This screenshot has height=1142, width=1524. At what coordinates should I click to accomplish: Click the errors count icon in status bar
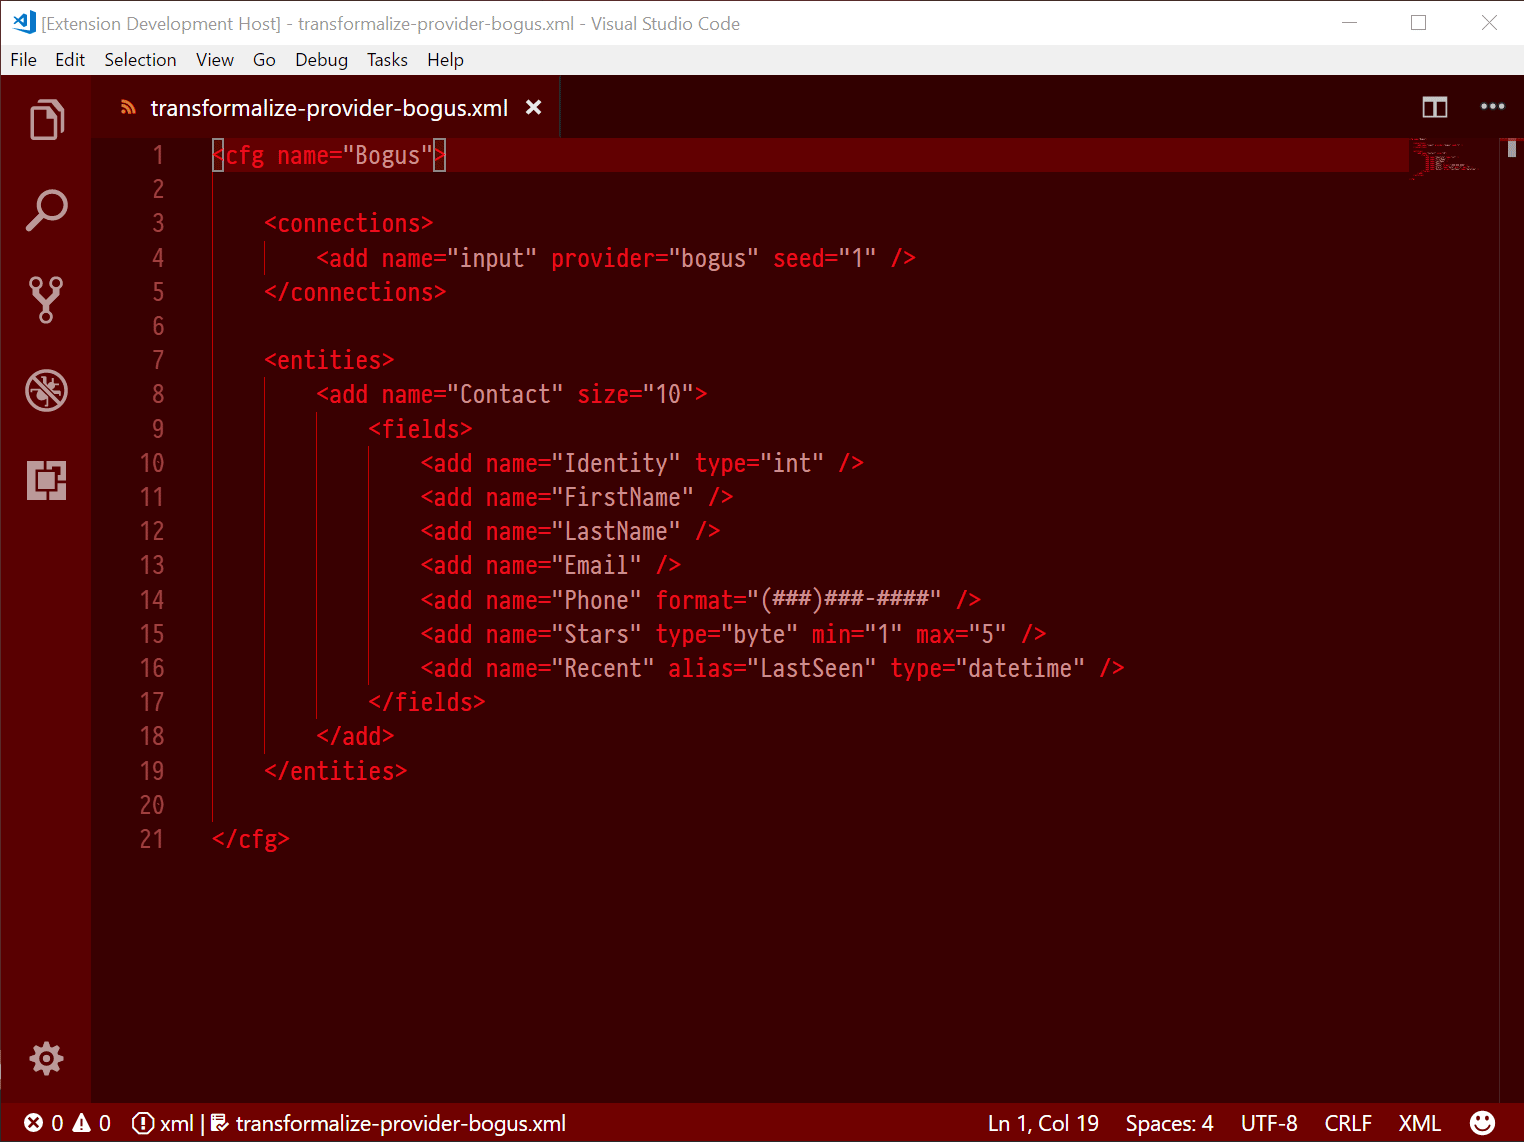pyautogui.click(x=34, y=1123)
